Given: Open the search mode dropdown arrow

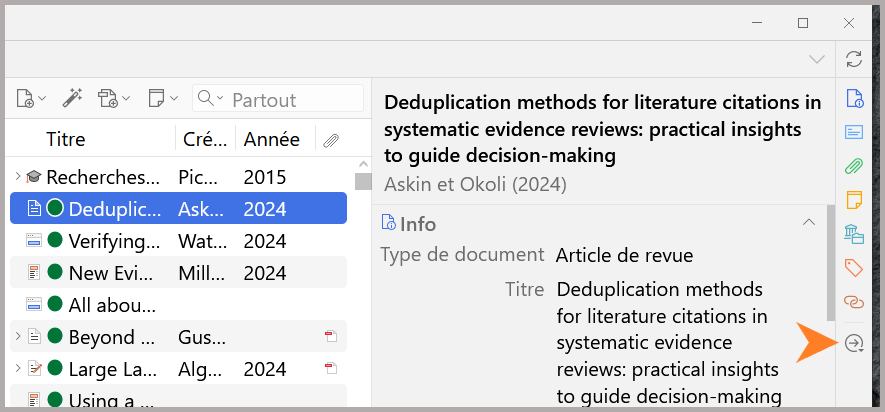Looking at the screenshot, I should pyautogui.click(x=220, y=99).
